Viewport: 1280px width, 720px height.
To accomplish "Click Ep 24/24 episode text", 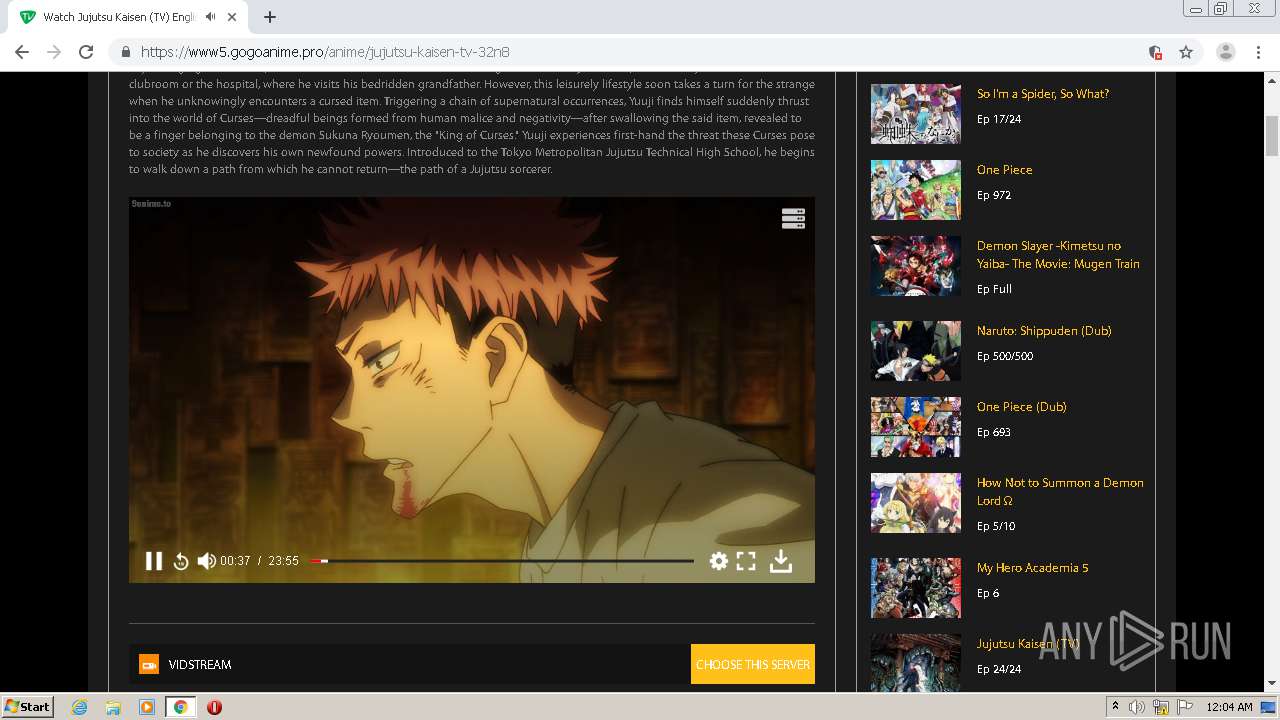I will pyautogui.click(x=999, y=669).
